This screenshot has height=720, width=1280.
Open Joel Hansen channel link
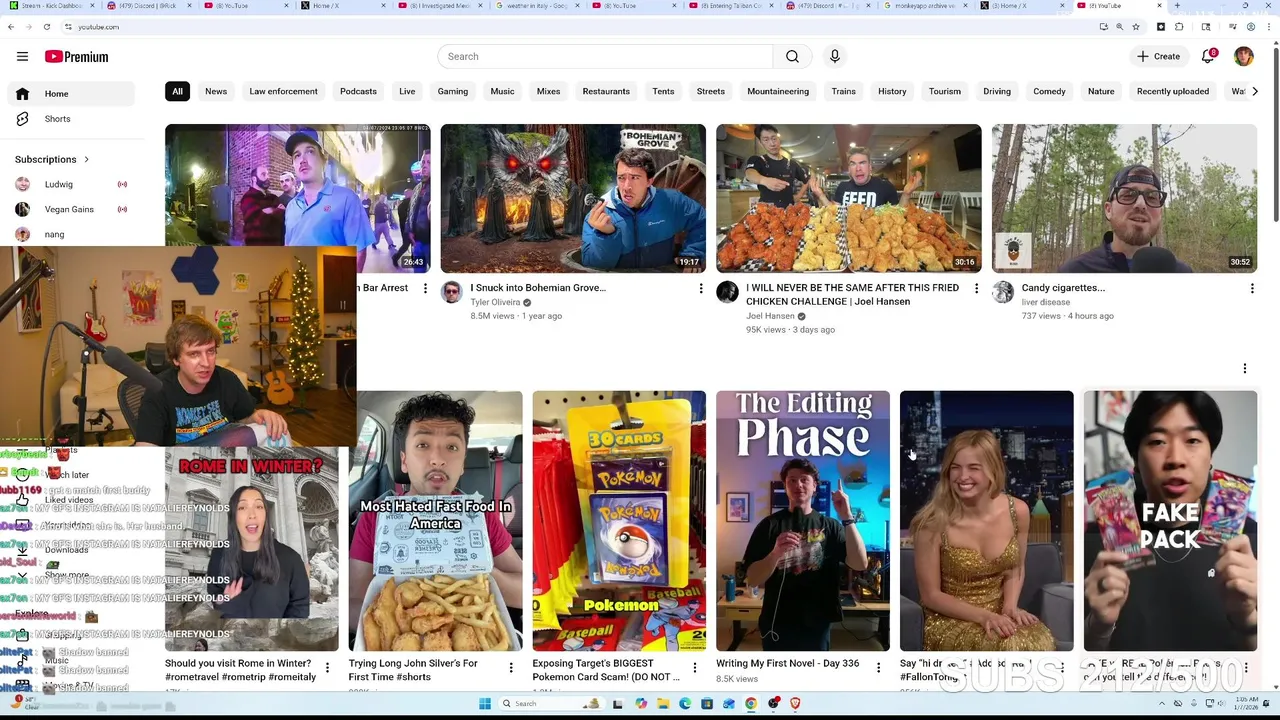click(x=770, y=316)
